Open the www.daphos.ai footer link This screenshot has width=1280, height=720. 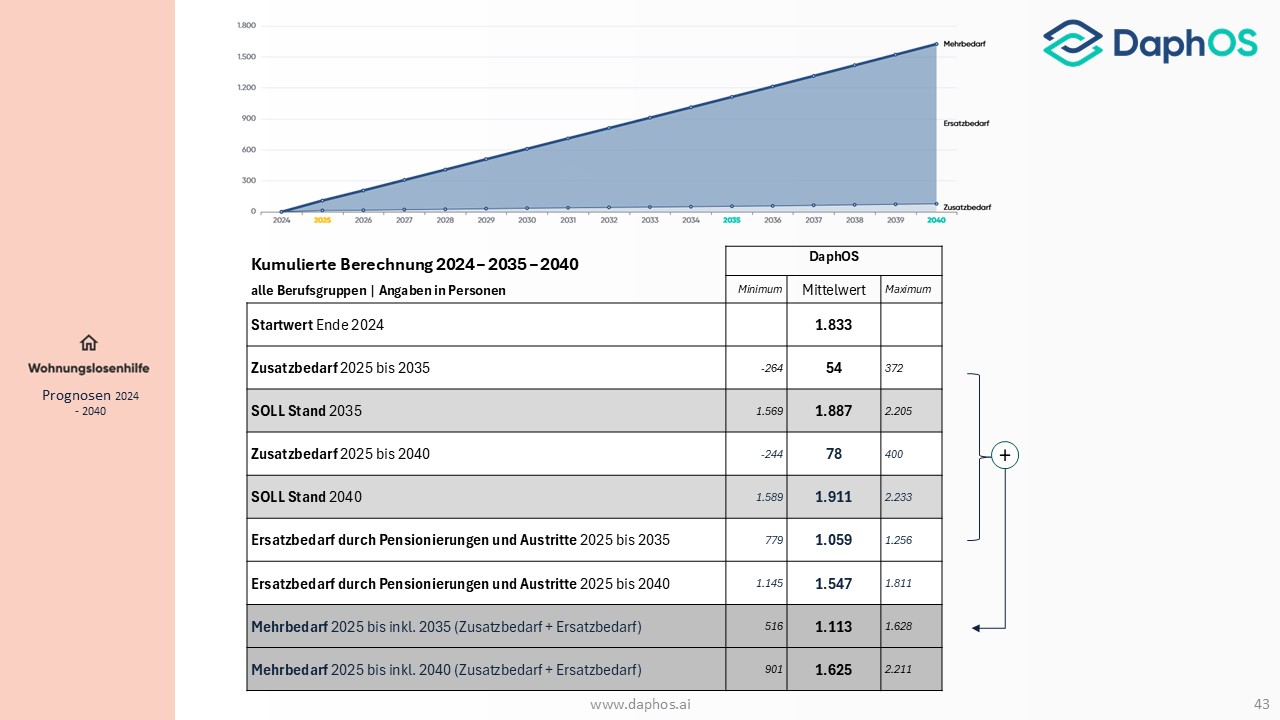[640, 705]
